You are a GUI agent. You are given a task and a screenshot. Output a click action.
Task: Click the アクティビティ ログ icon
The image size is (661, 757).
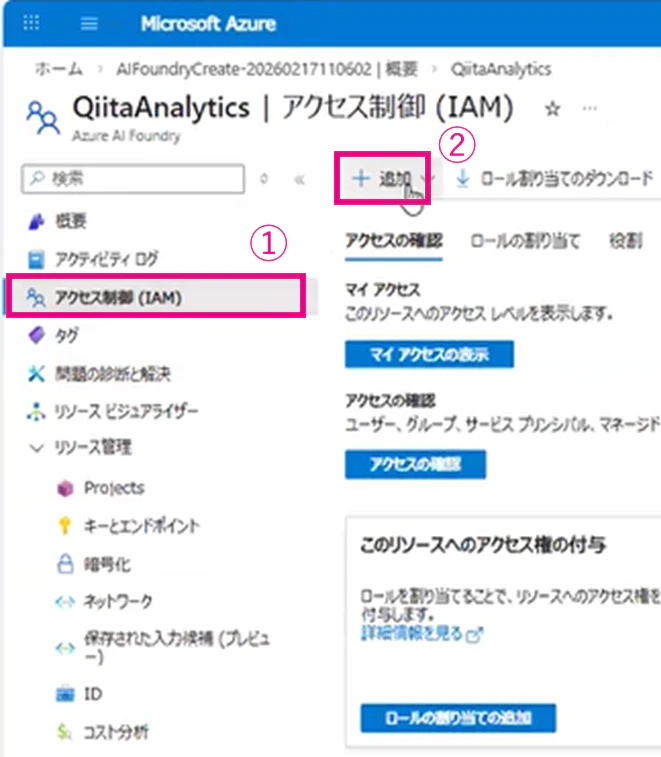(36, 259)
